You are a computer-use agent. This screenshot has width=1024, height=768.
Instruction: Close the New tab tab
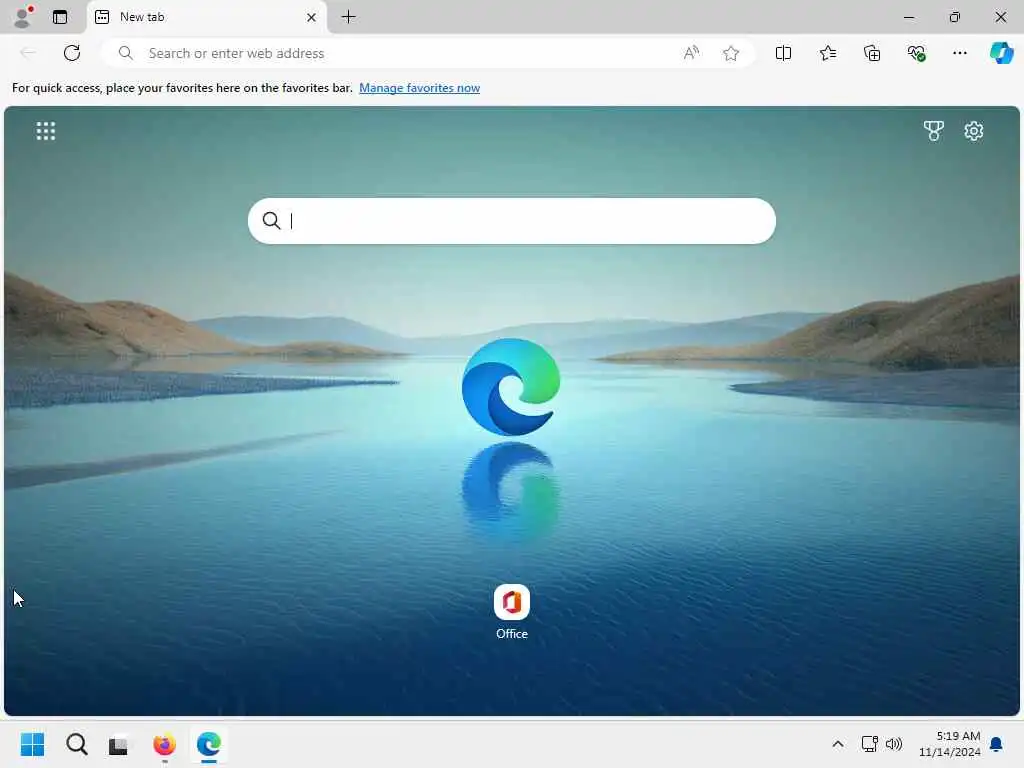click(312, 17)
